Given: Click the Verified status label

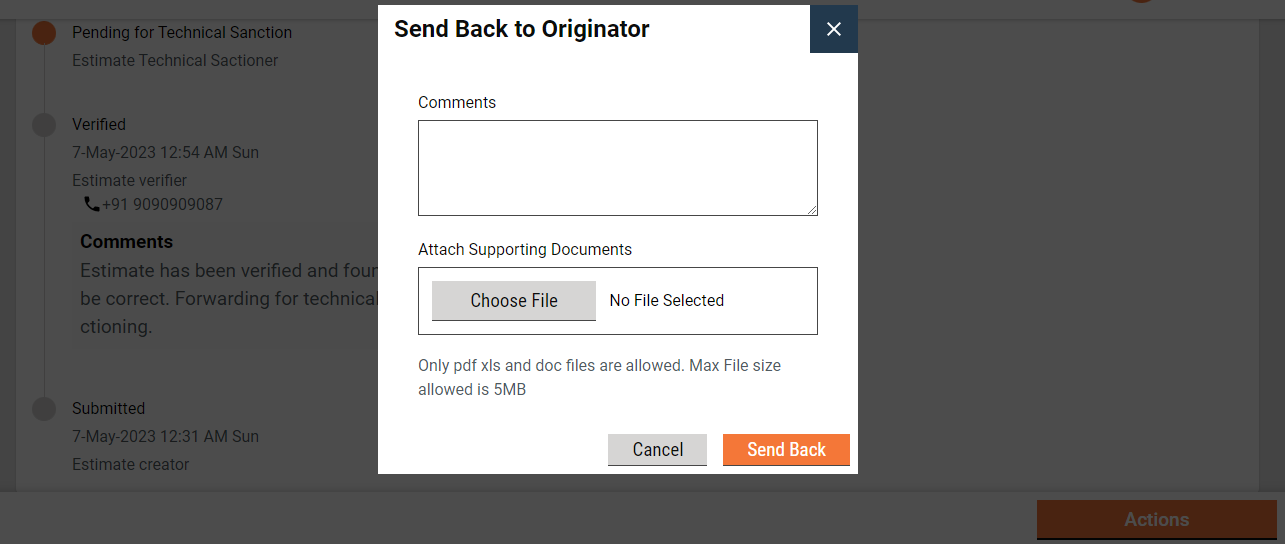Looking at the screenshot, I should coord(99,125).
